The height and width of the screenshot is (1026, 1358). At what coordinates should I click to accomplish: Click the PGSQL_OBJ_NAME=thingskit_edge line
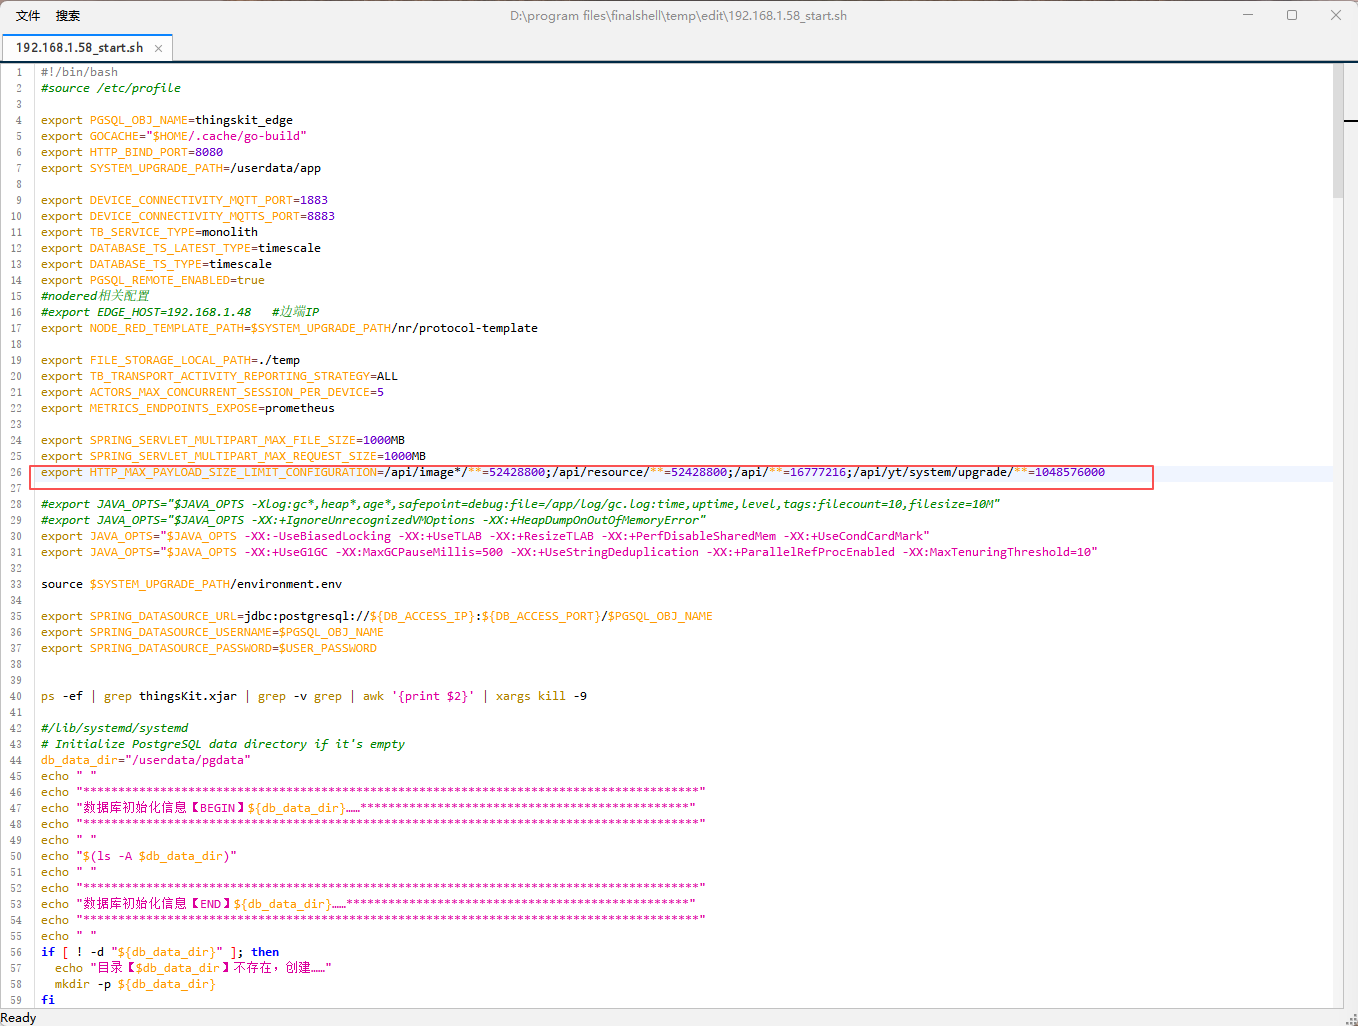[167, 120]
